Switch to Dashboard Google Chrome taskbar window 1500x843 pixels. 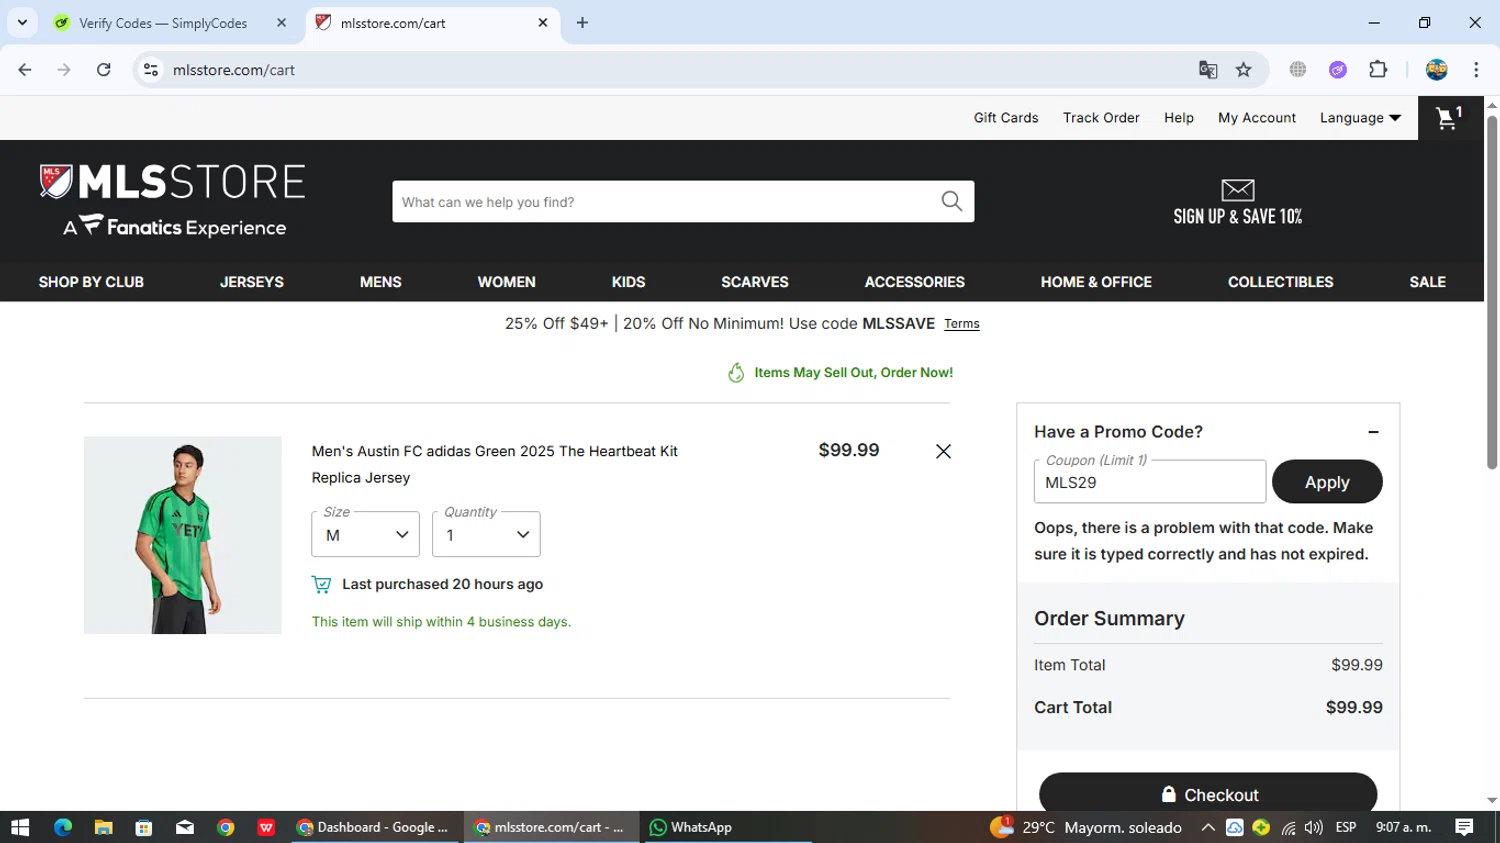point(374,827)
